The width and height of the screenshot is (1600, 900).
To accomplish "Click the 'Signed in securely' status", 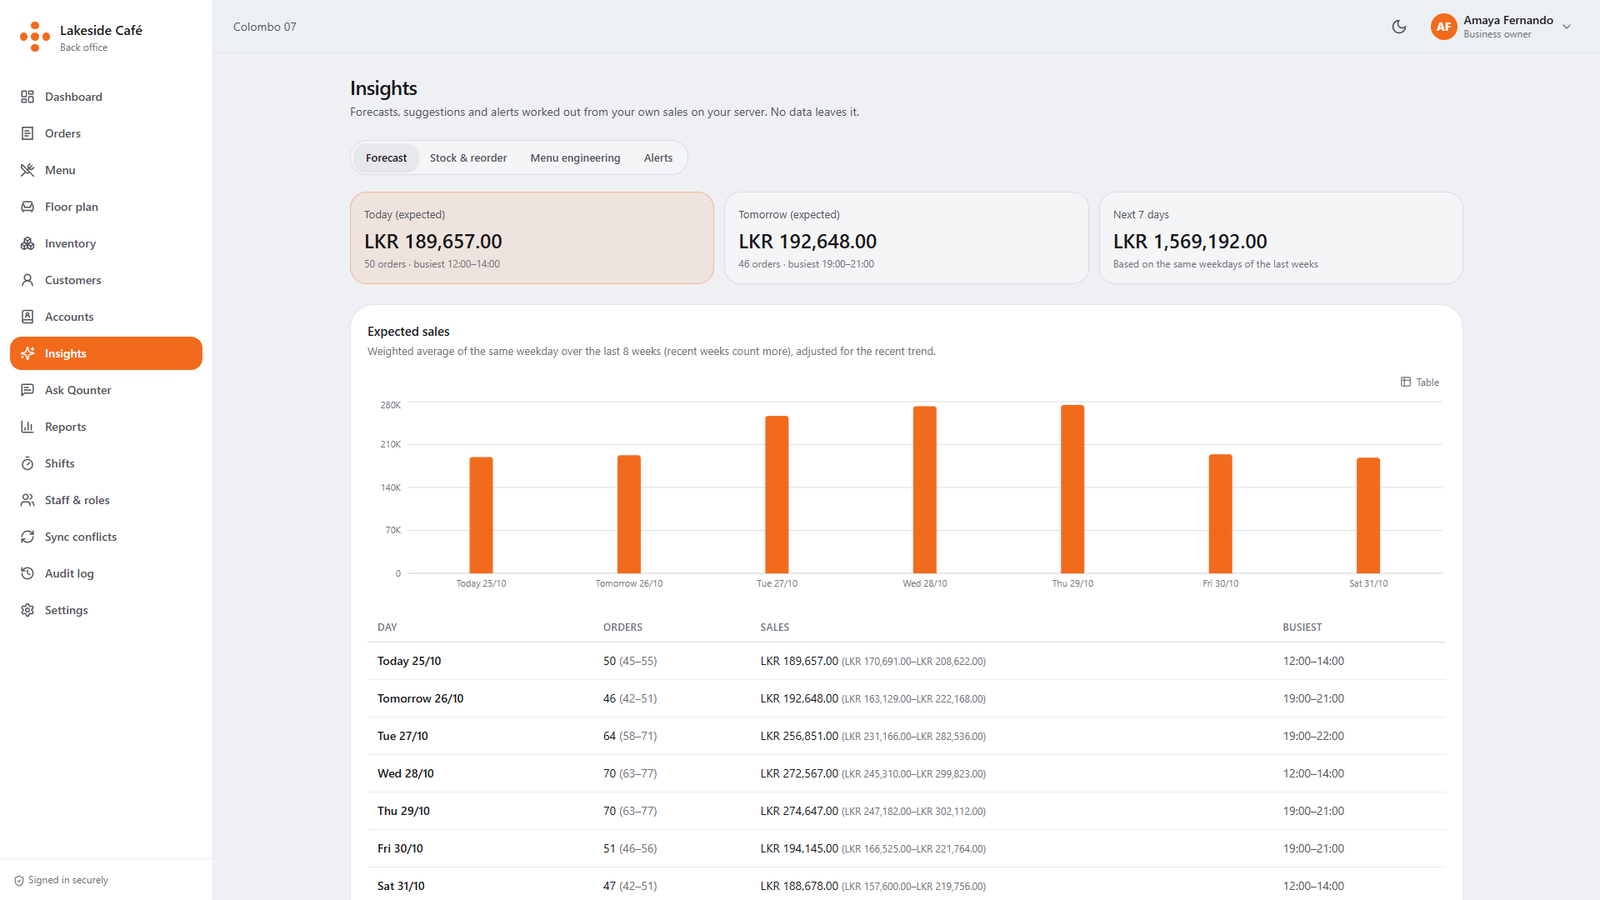I will click(x=61, y=880).
